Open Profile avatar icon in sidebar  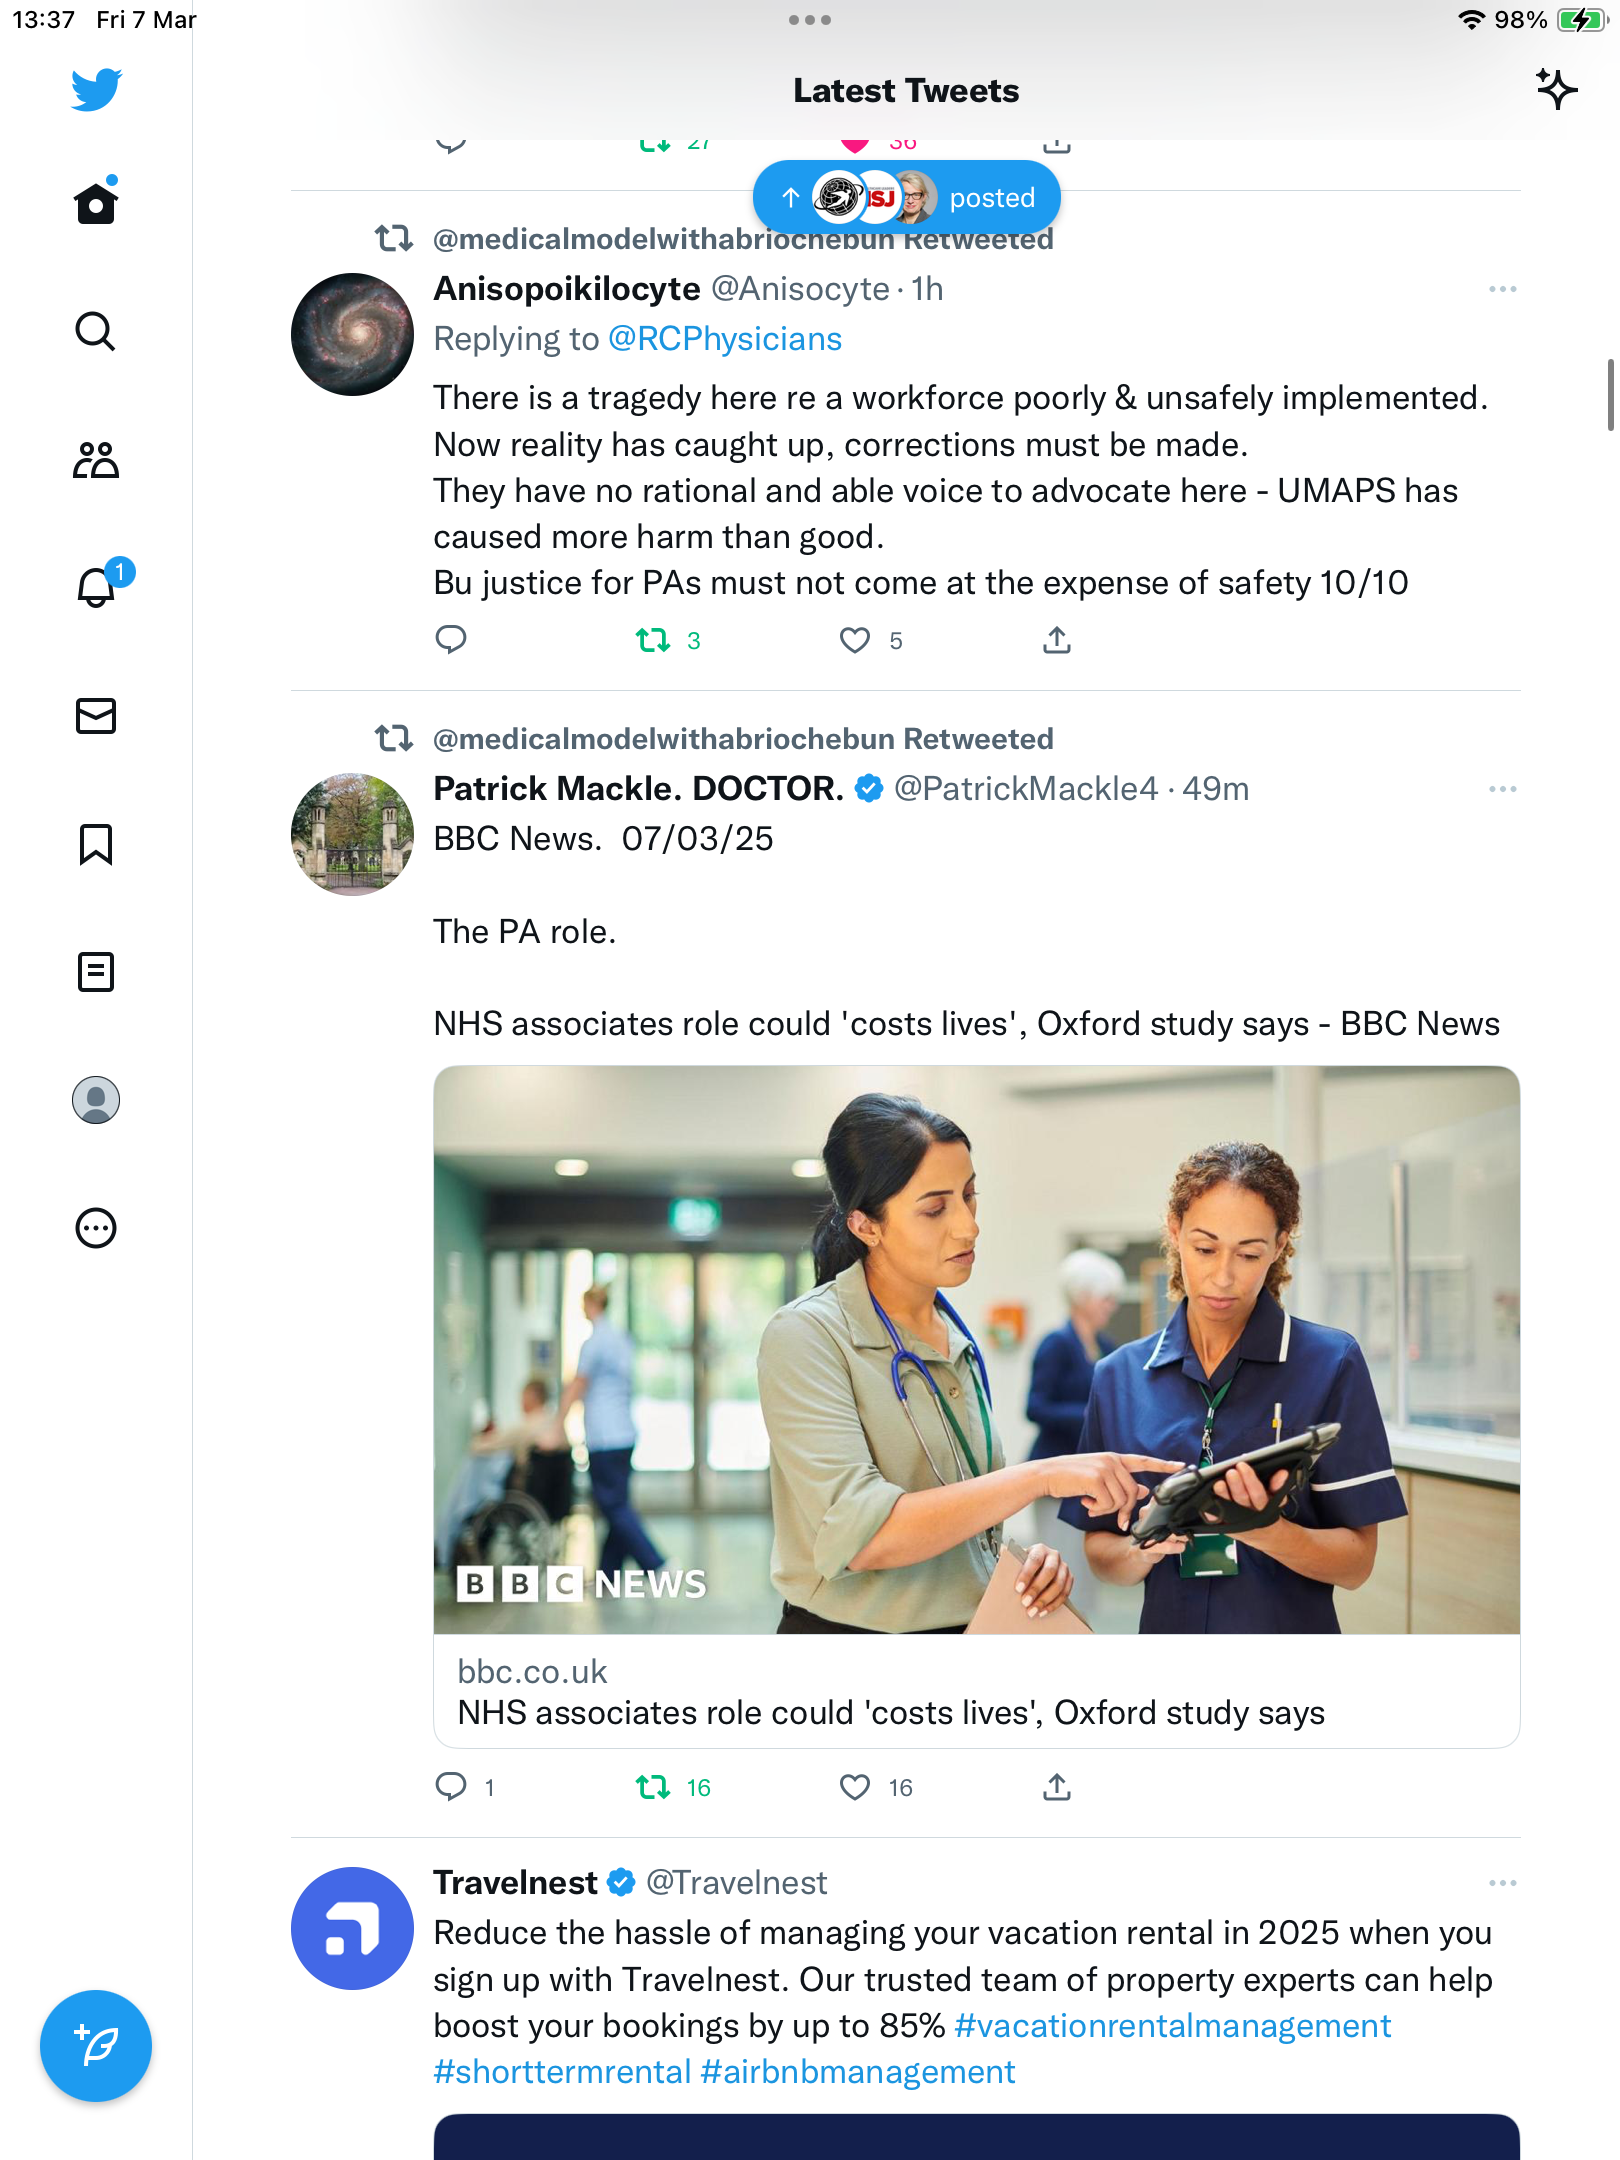(96, 1100)
